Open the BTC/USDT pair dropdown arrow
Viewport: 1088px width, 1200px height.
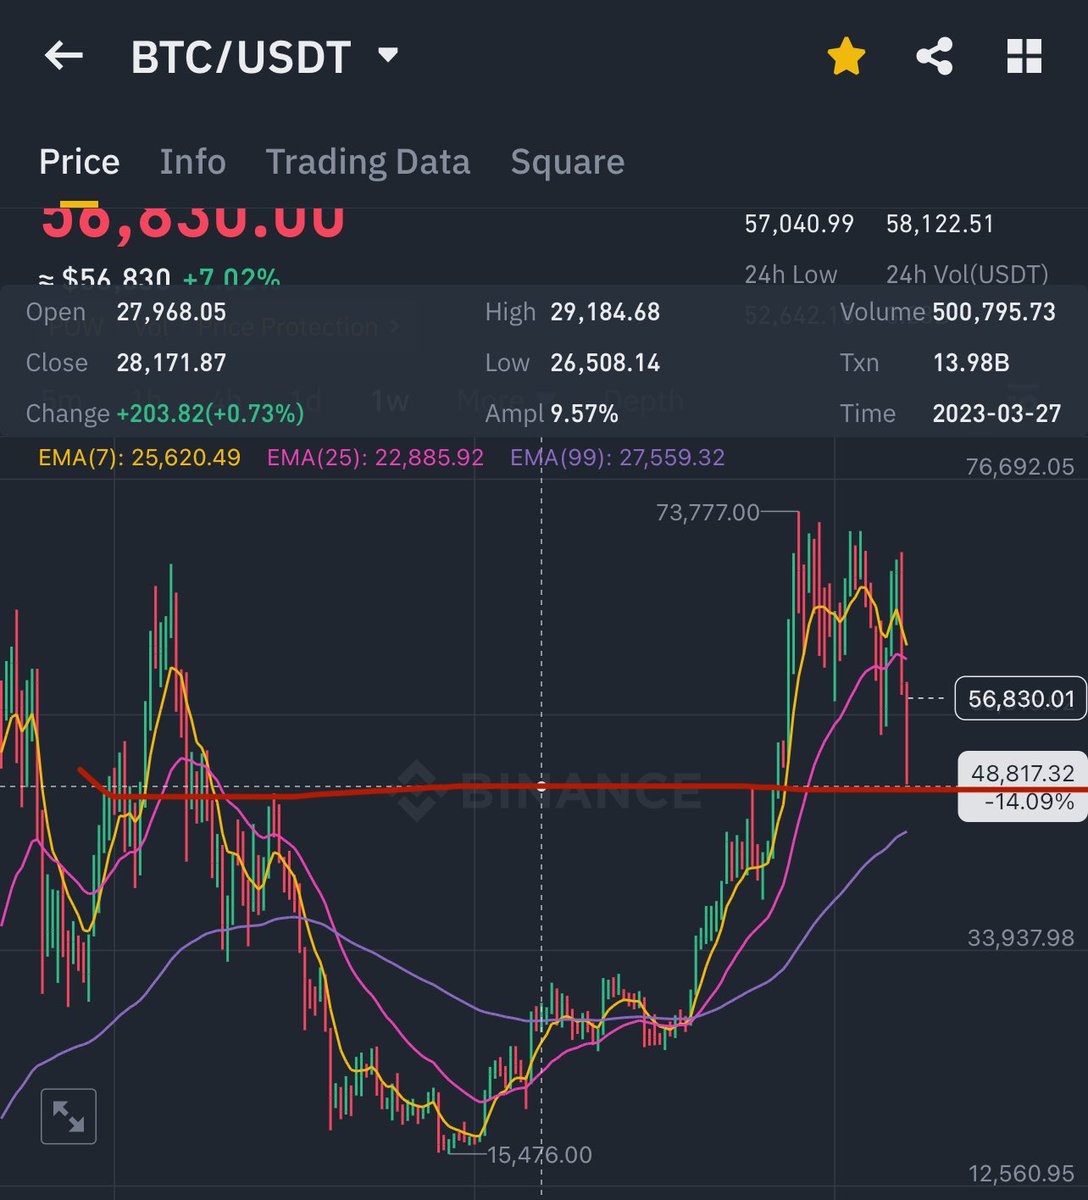(x=388, y=55)
